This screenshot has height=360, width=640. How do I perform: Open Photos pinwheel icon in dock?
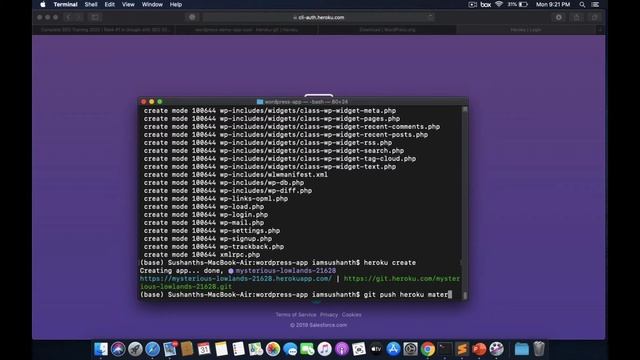273,349
